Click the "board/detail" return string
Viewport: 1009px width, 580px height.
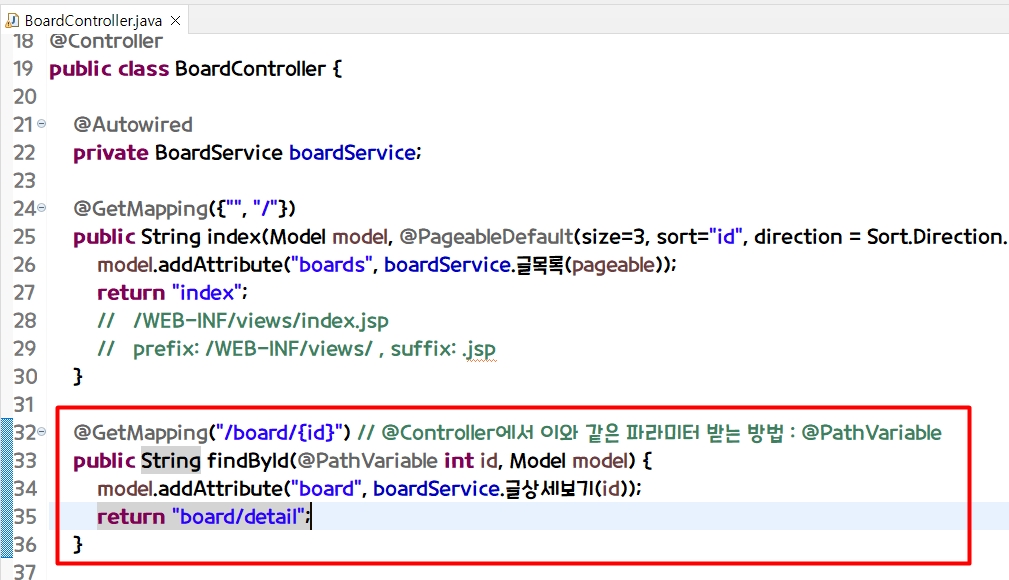point(239,516)
